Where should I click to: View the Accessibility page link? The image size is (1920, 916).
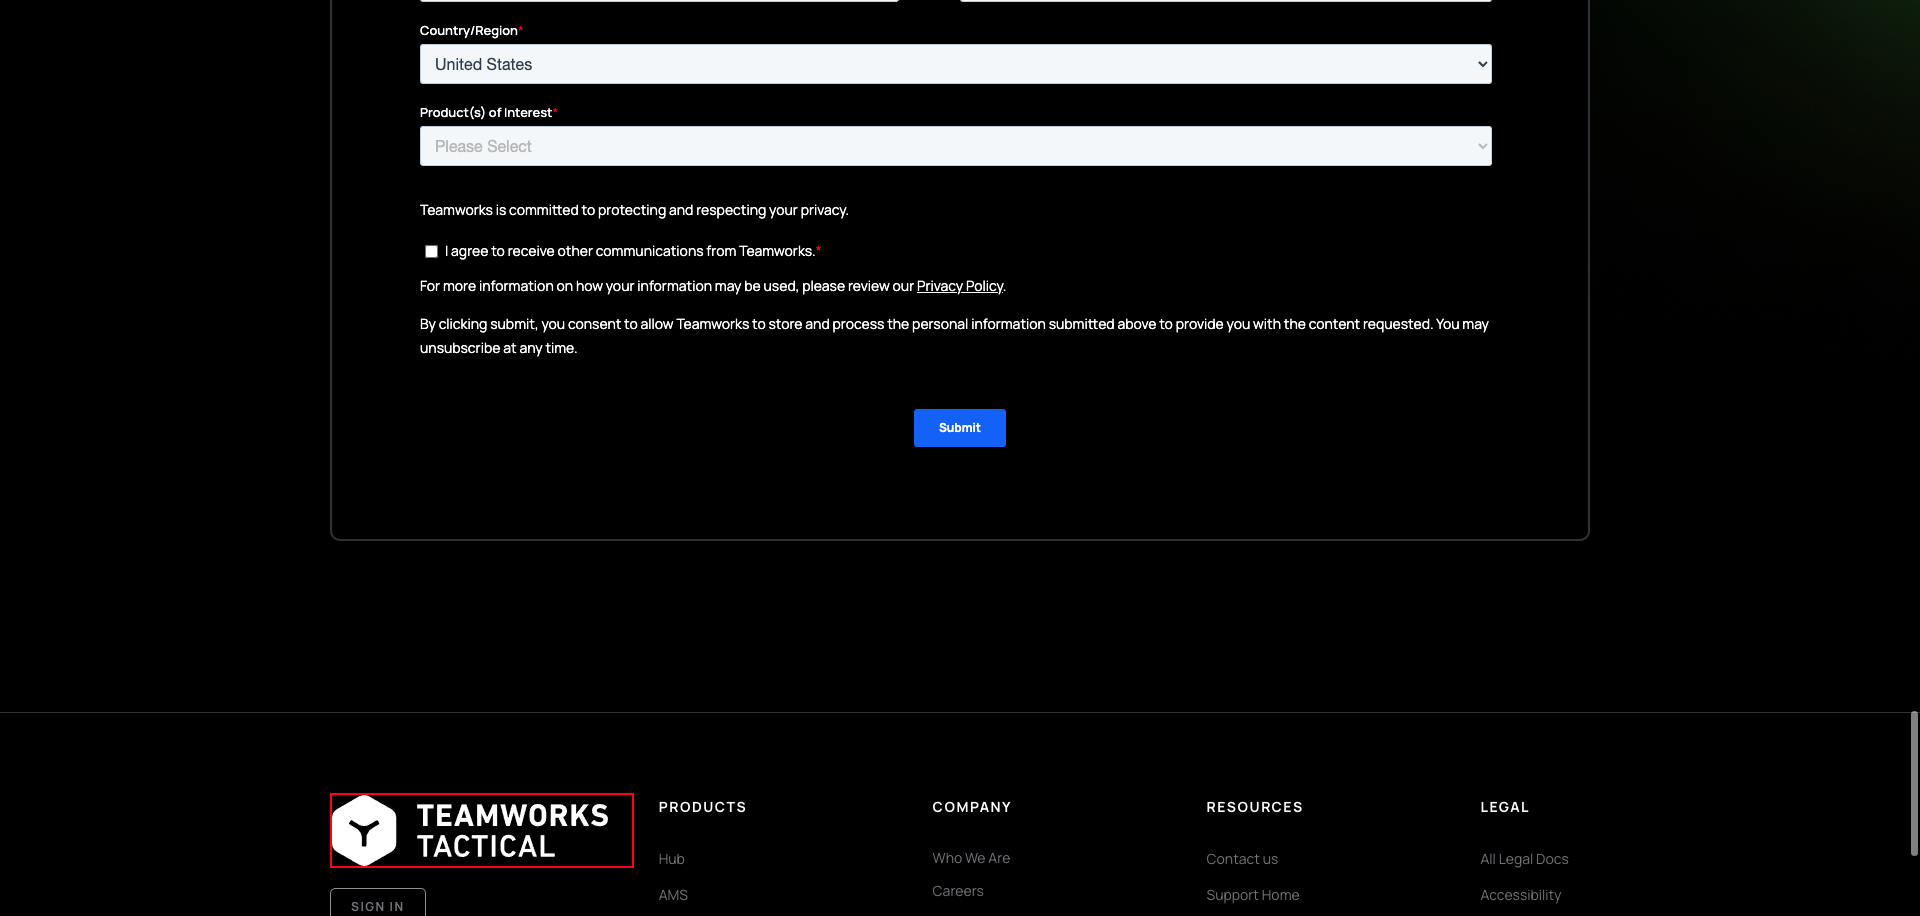click(1519, 895)
